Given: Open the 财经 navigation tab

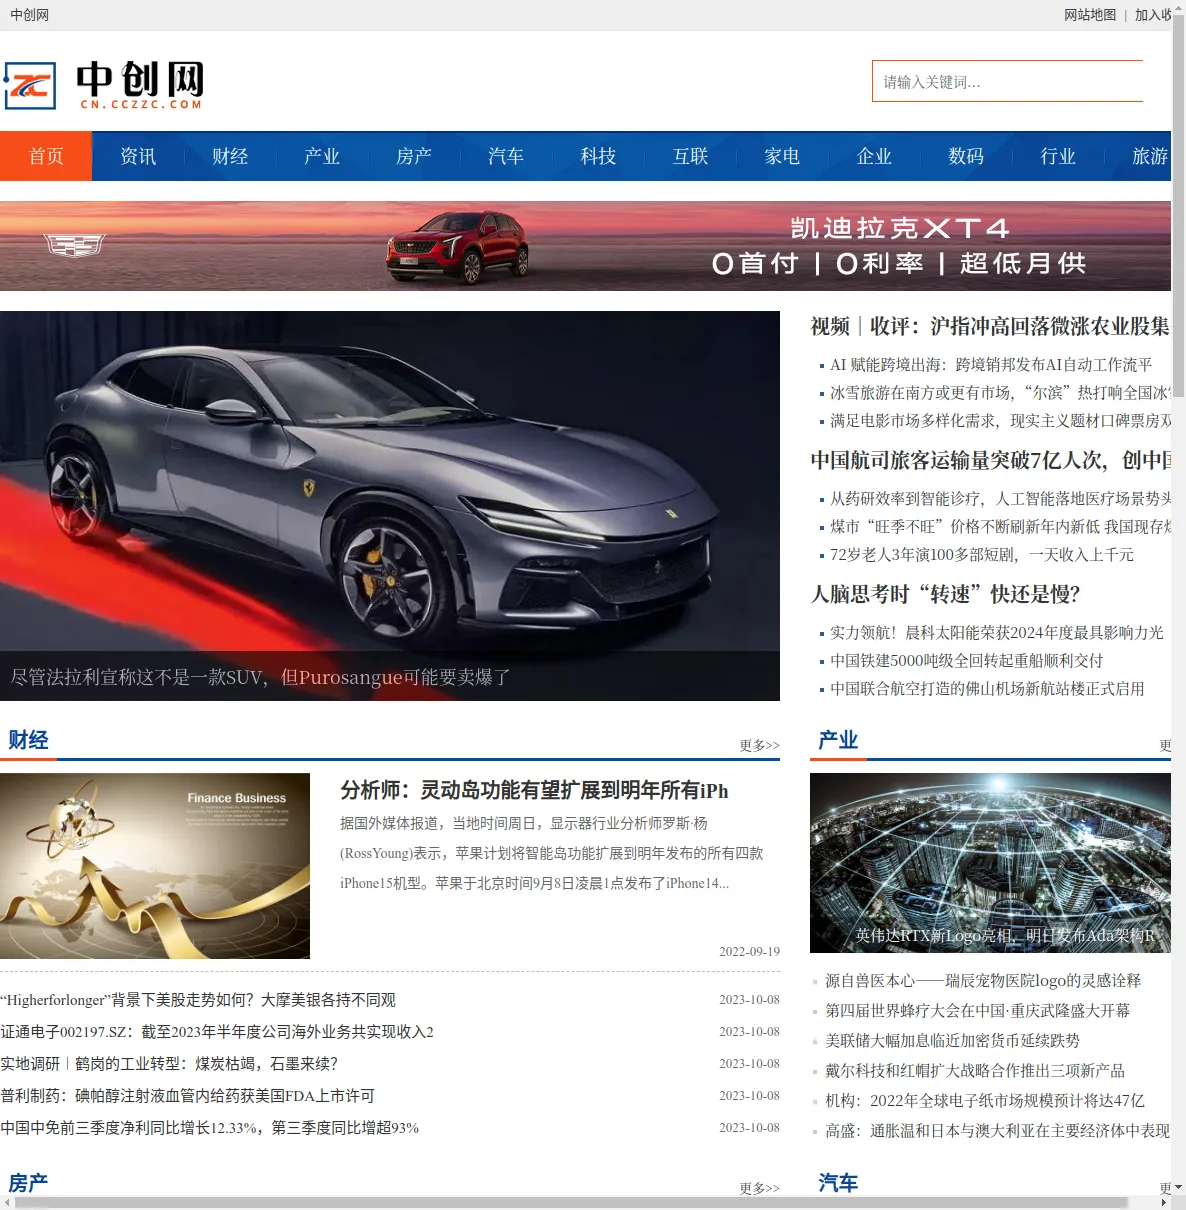Looking at the screenshot, I should click(230, 156).
